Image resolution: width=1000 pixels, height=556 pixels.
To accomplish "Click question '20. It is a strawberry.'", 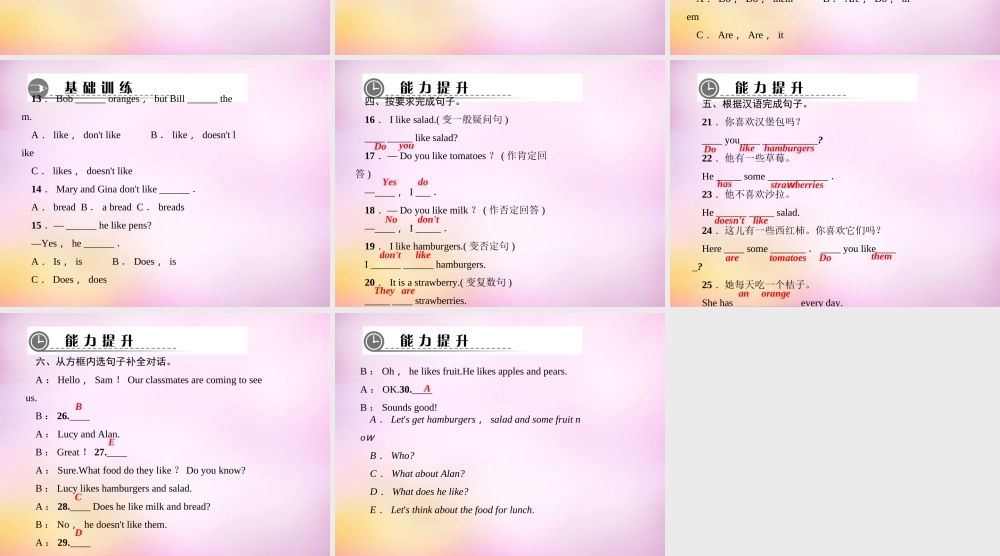I will tap(438, 282).
